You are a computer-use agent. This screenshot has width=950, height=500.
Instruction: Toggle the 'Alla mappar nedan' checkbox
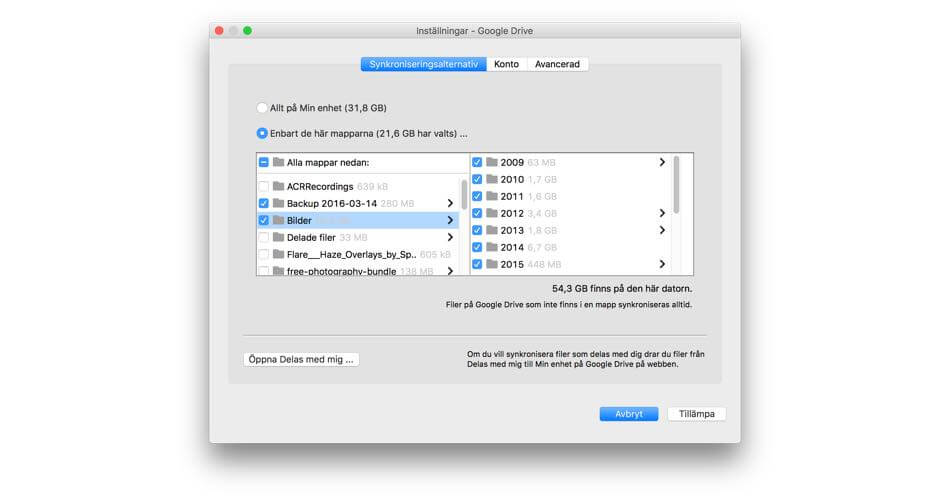264,162
